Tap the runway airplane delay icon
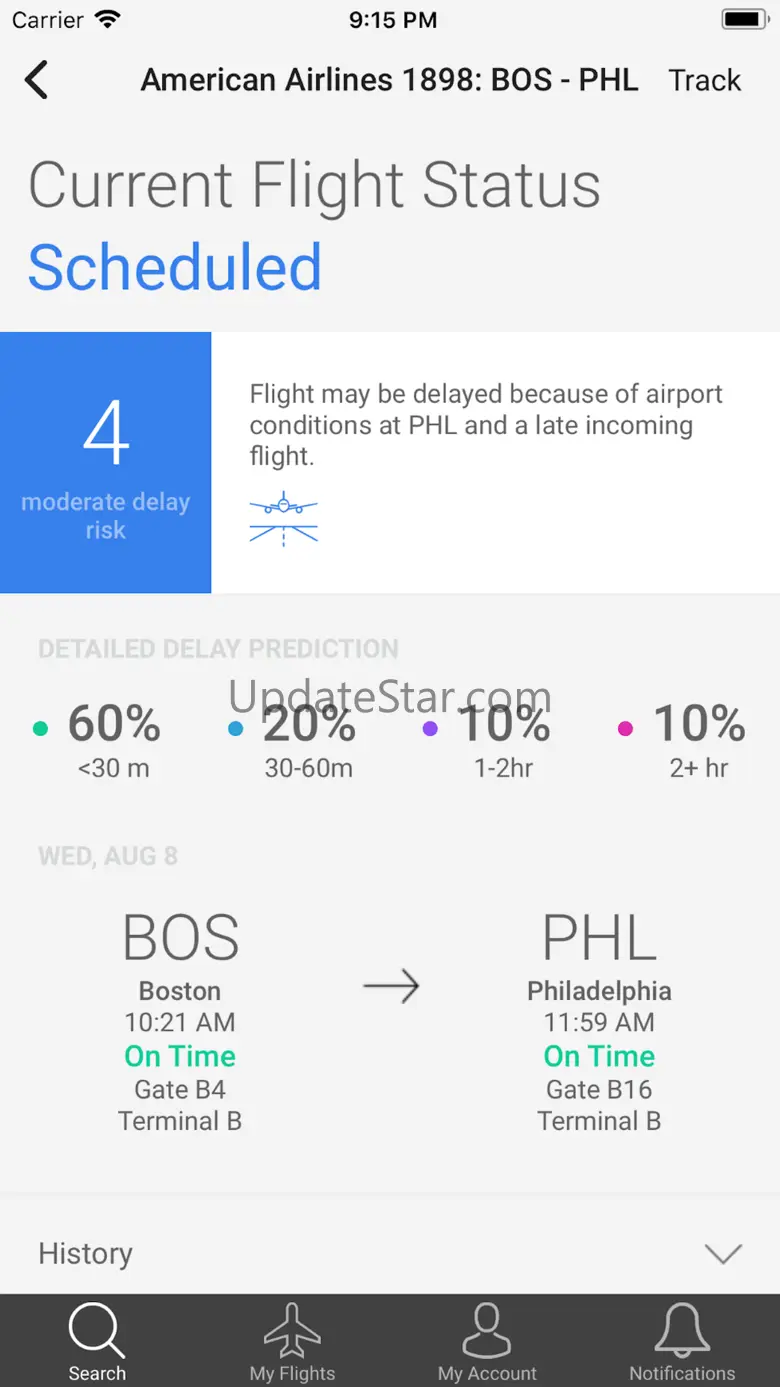This screenshot has width=780, height=1387. pyautogui.click(x=283, y=518)
